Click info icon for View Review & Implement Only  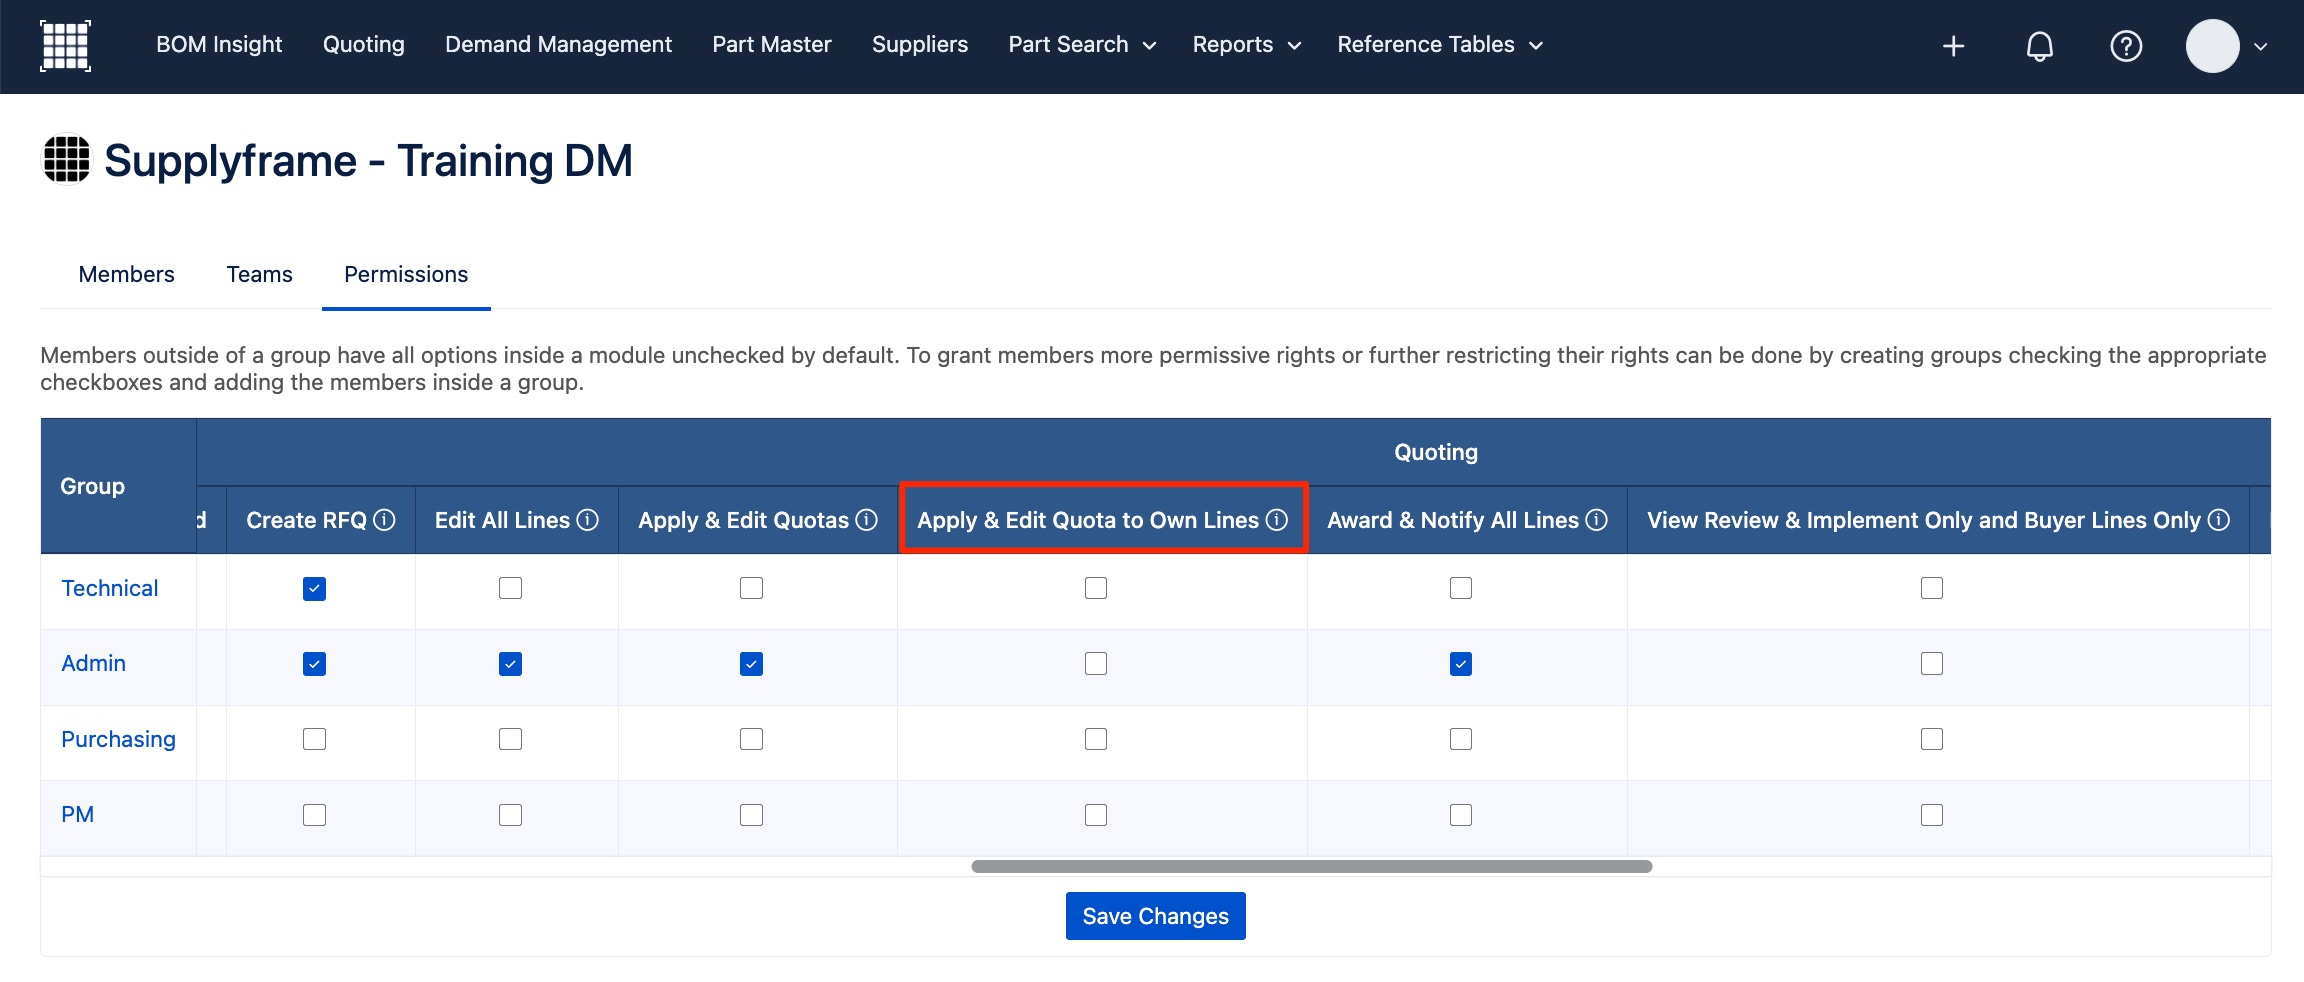click(x=2219, y=520)
